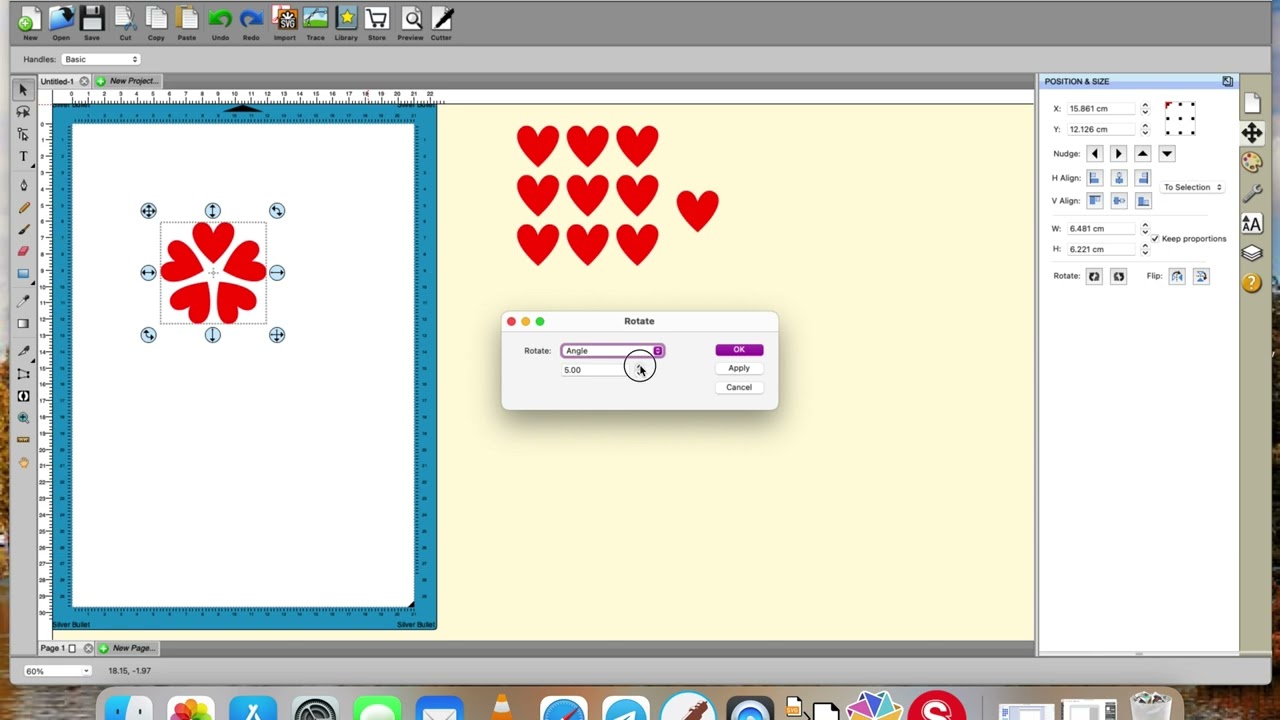Open the wrench Settings panel
This screenshot has width=1280, height=720.
[x=1252, y=193]
